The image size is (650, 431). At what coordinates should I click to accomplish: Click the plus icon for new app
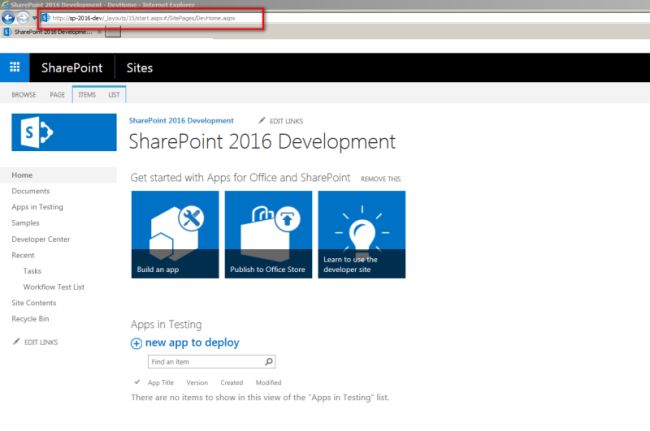coord(136,343)
